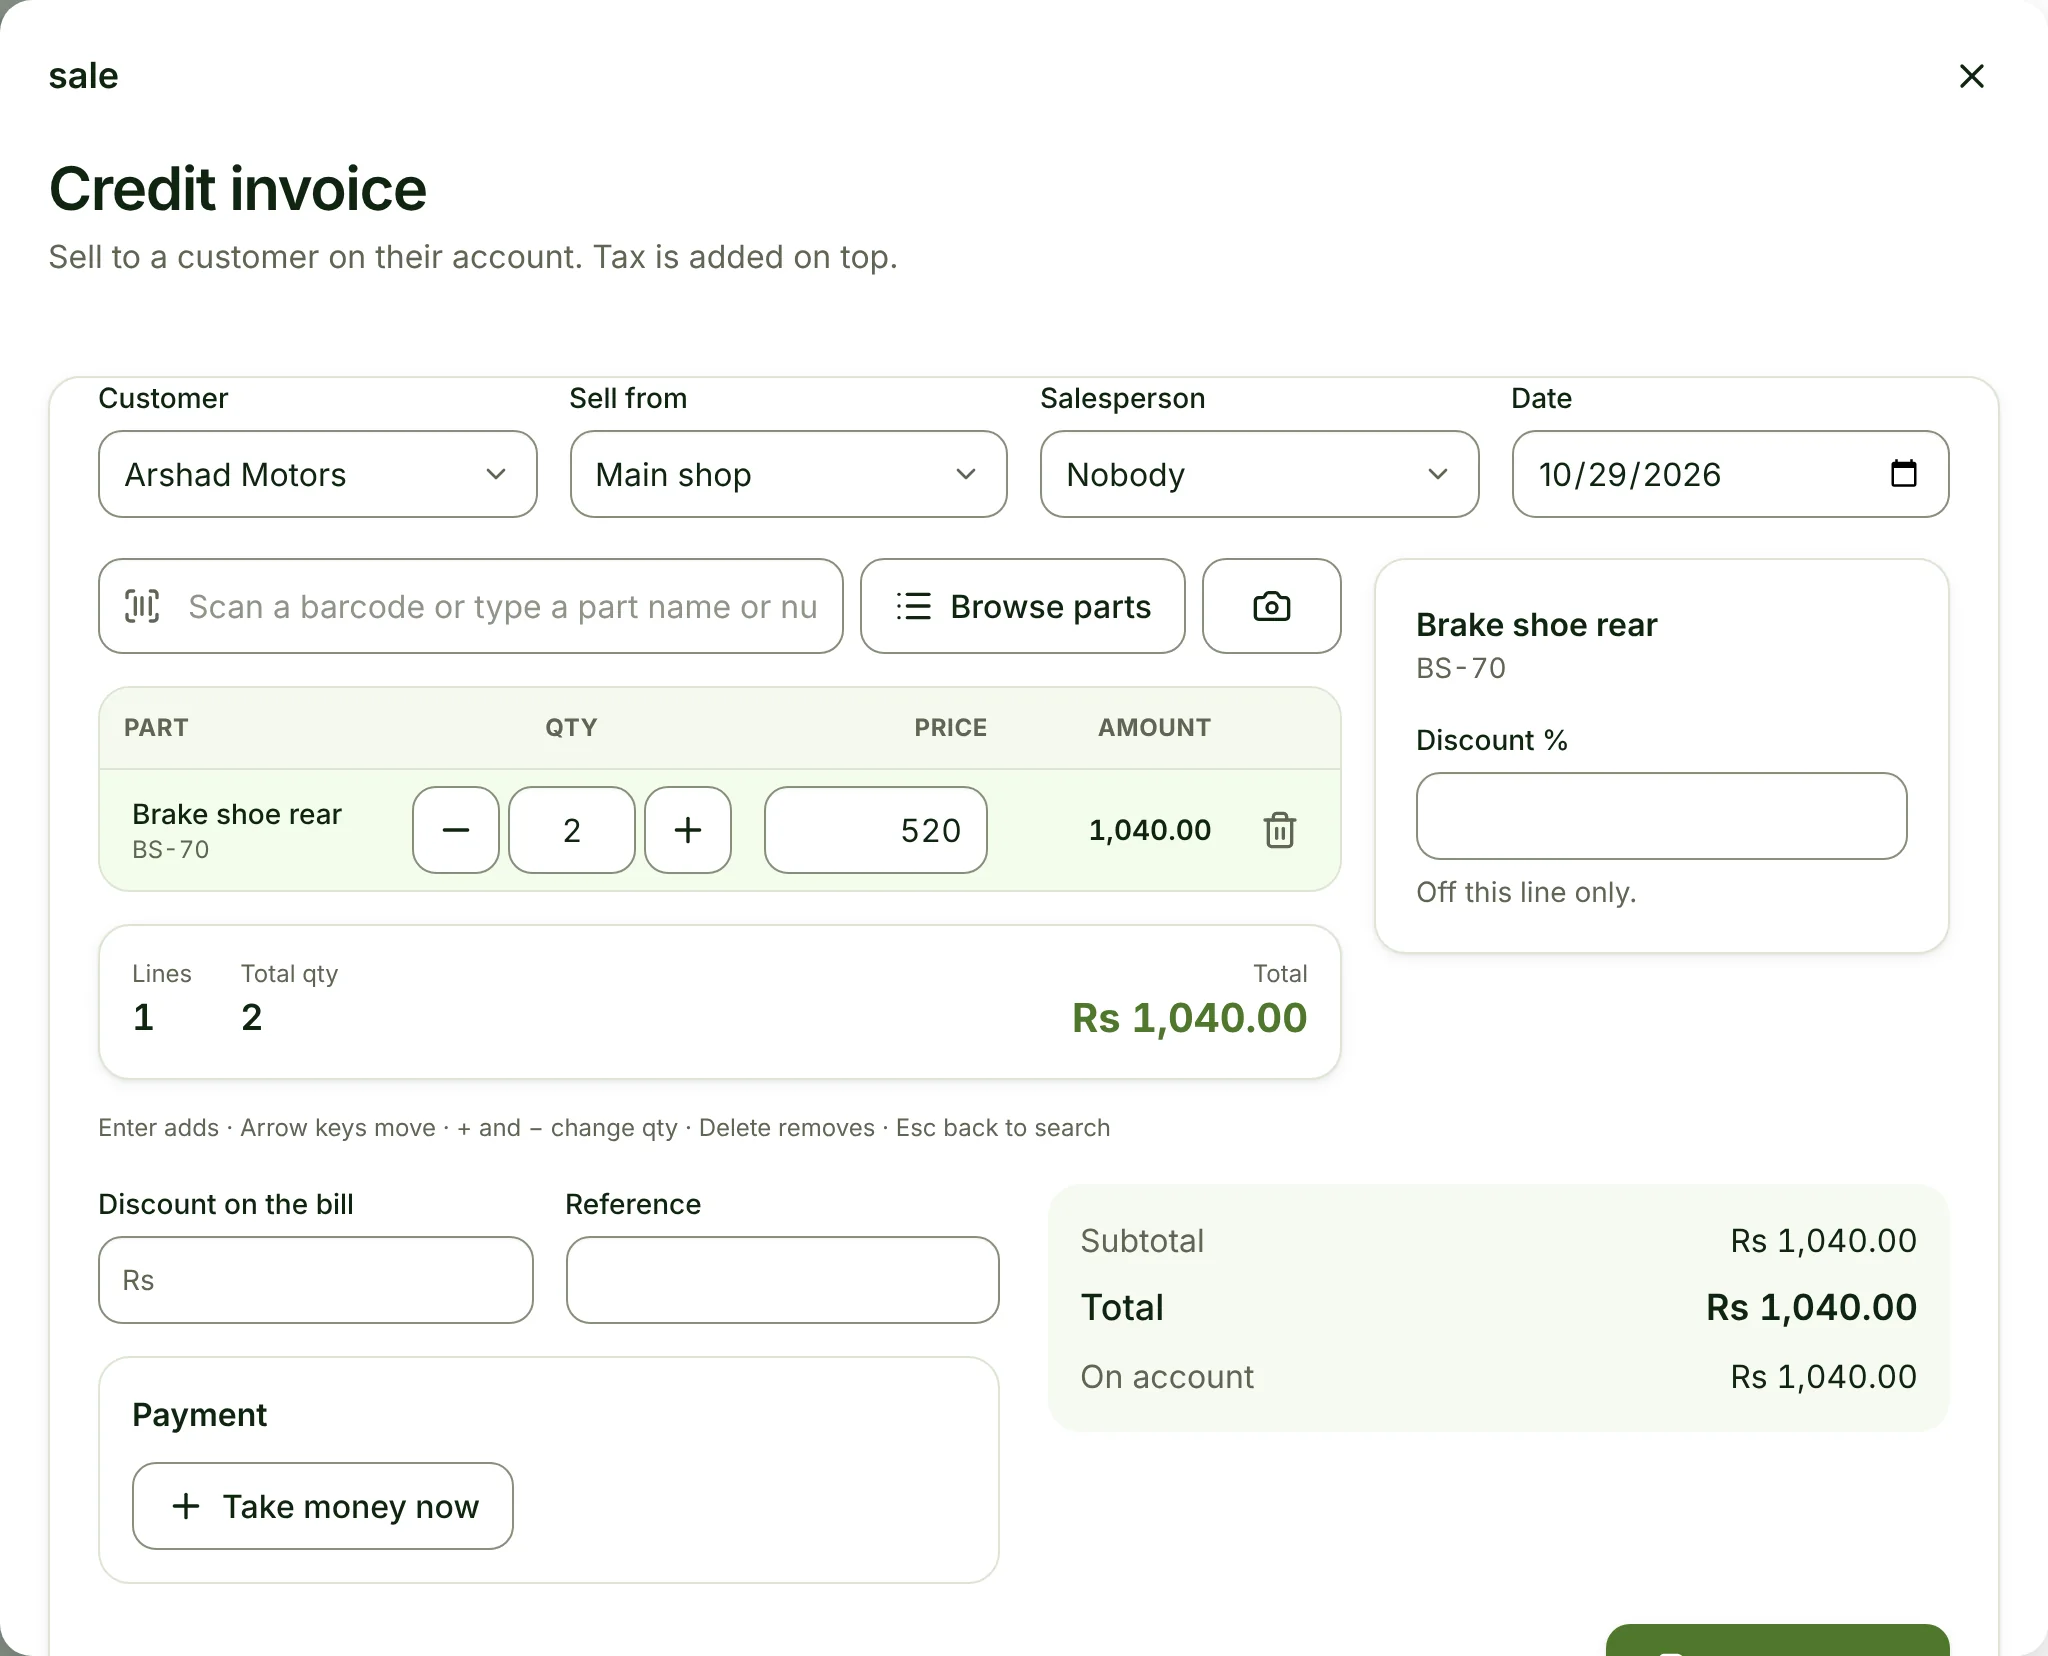
Task: Click the line amount 1,040.00
Action: point(1150,830)
